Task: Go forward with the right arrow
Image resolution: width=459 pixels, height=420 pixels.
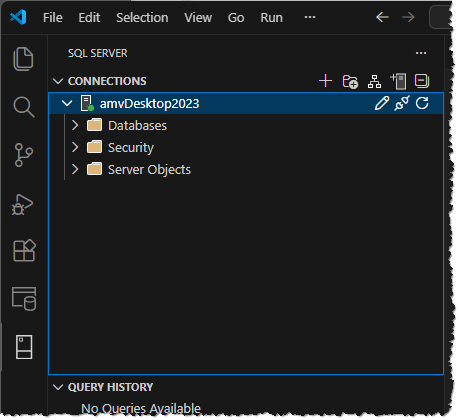Action: (408, 17)
